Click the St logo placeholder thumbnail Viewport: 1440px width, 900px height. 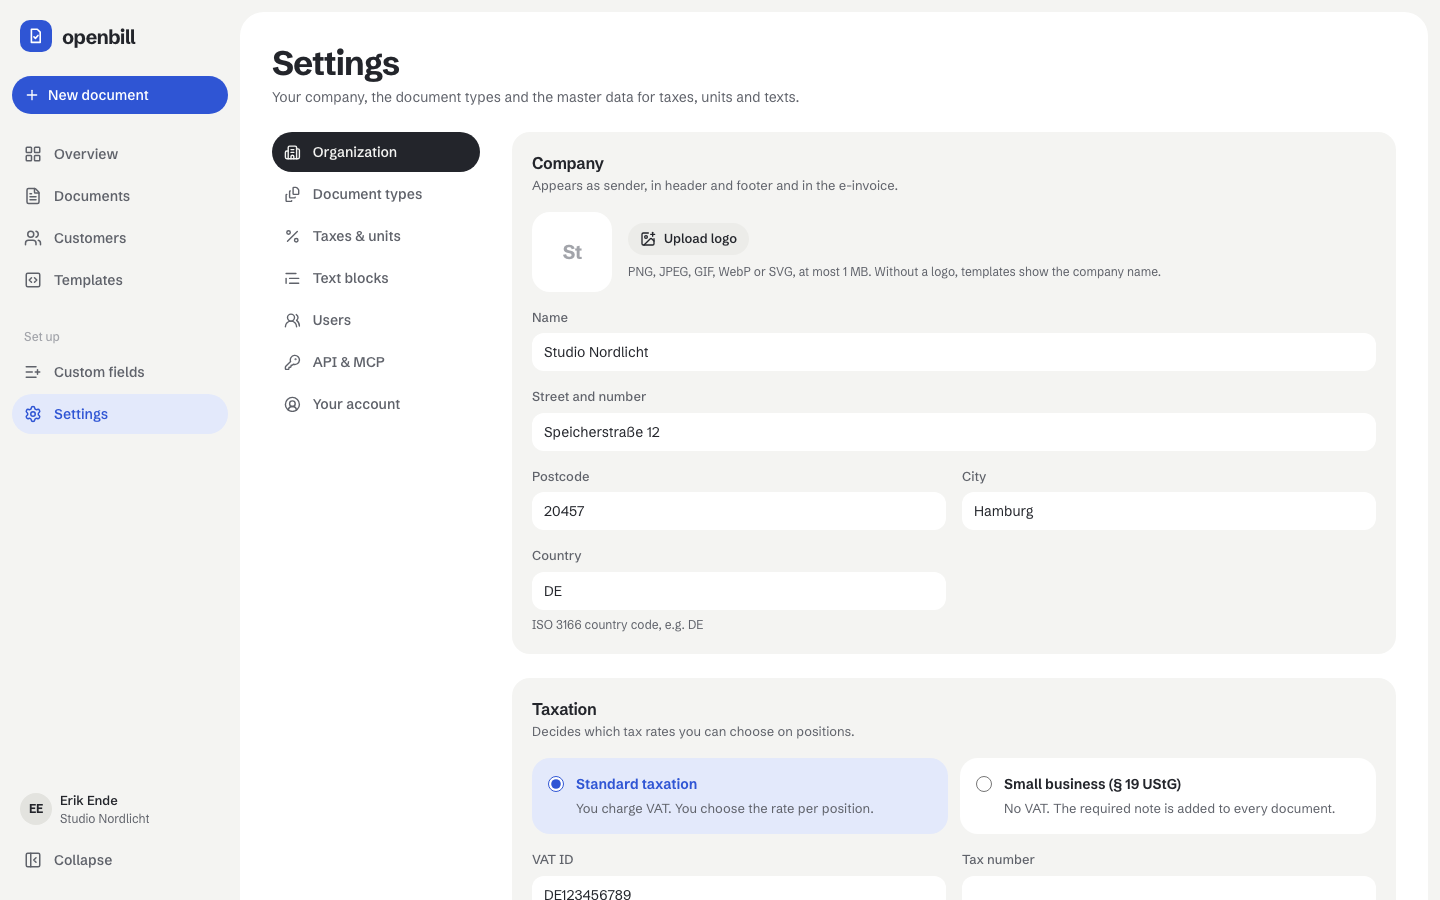[x=572, y=252]
